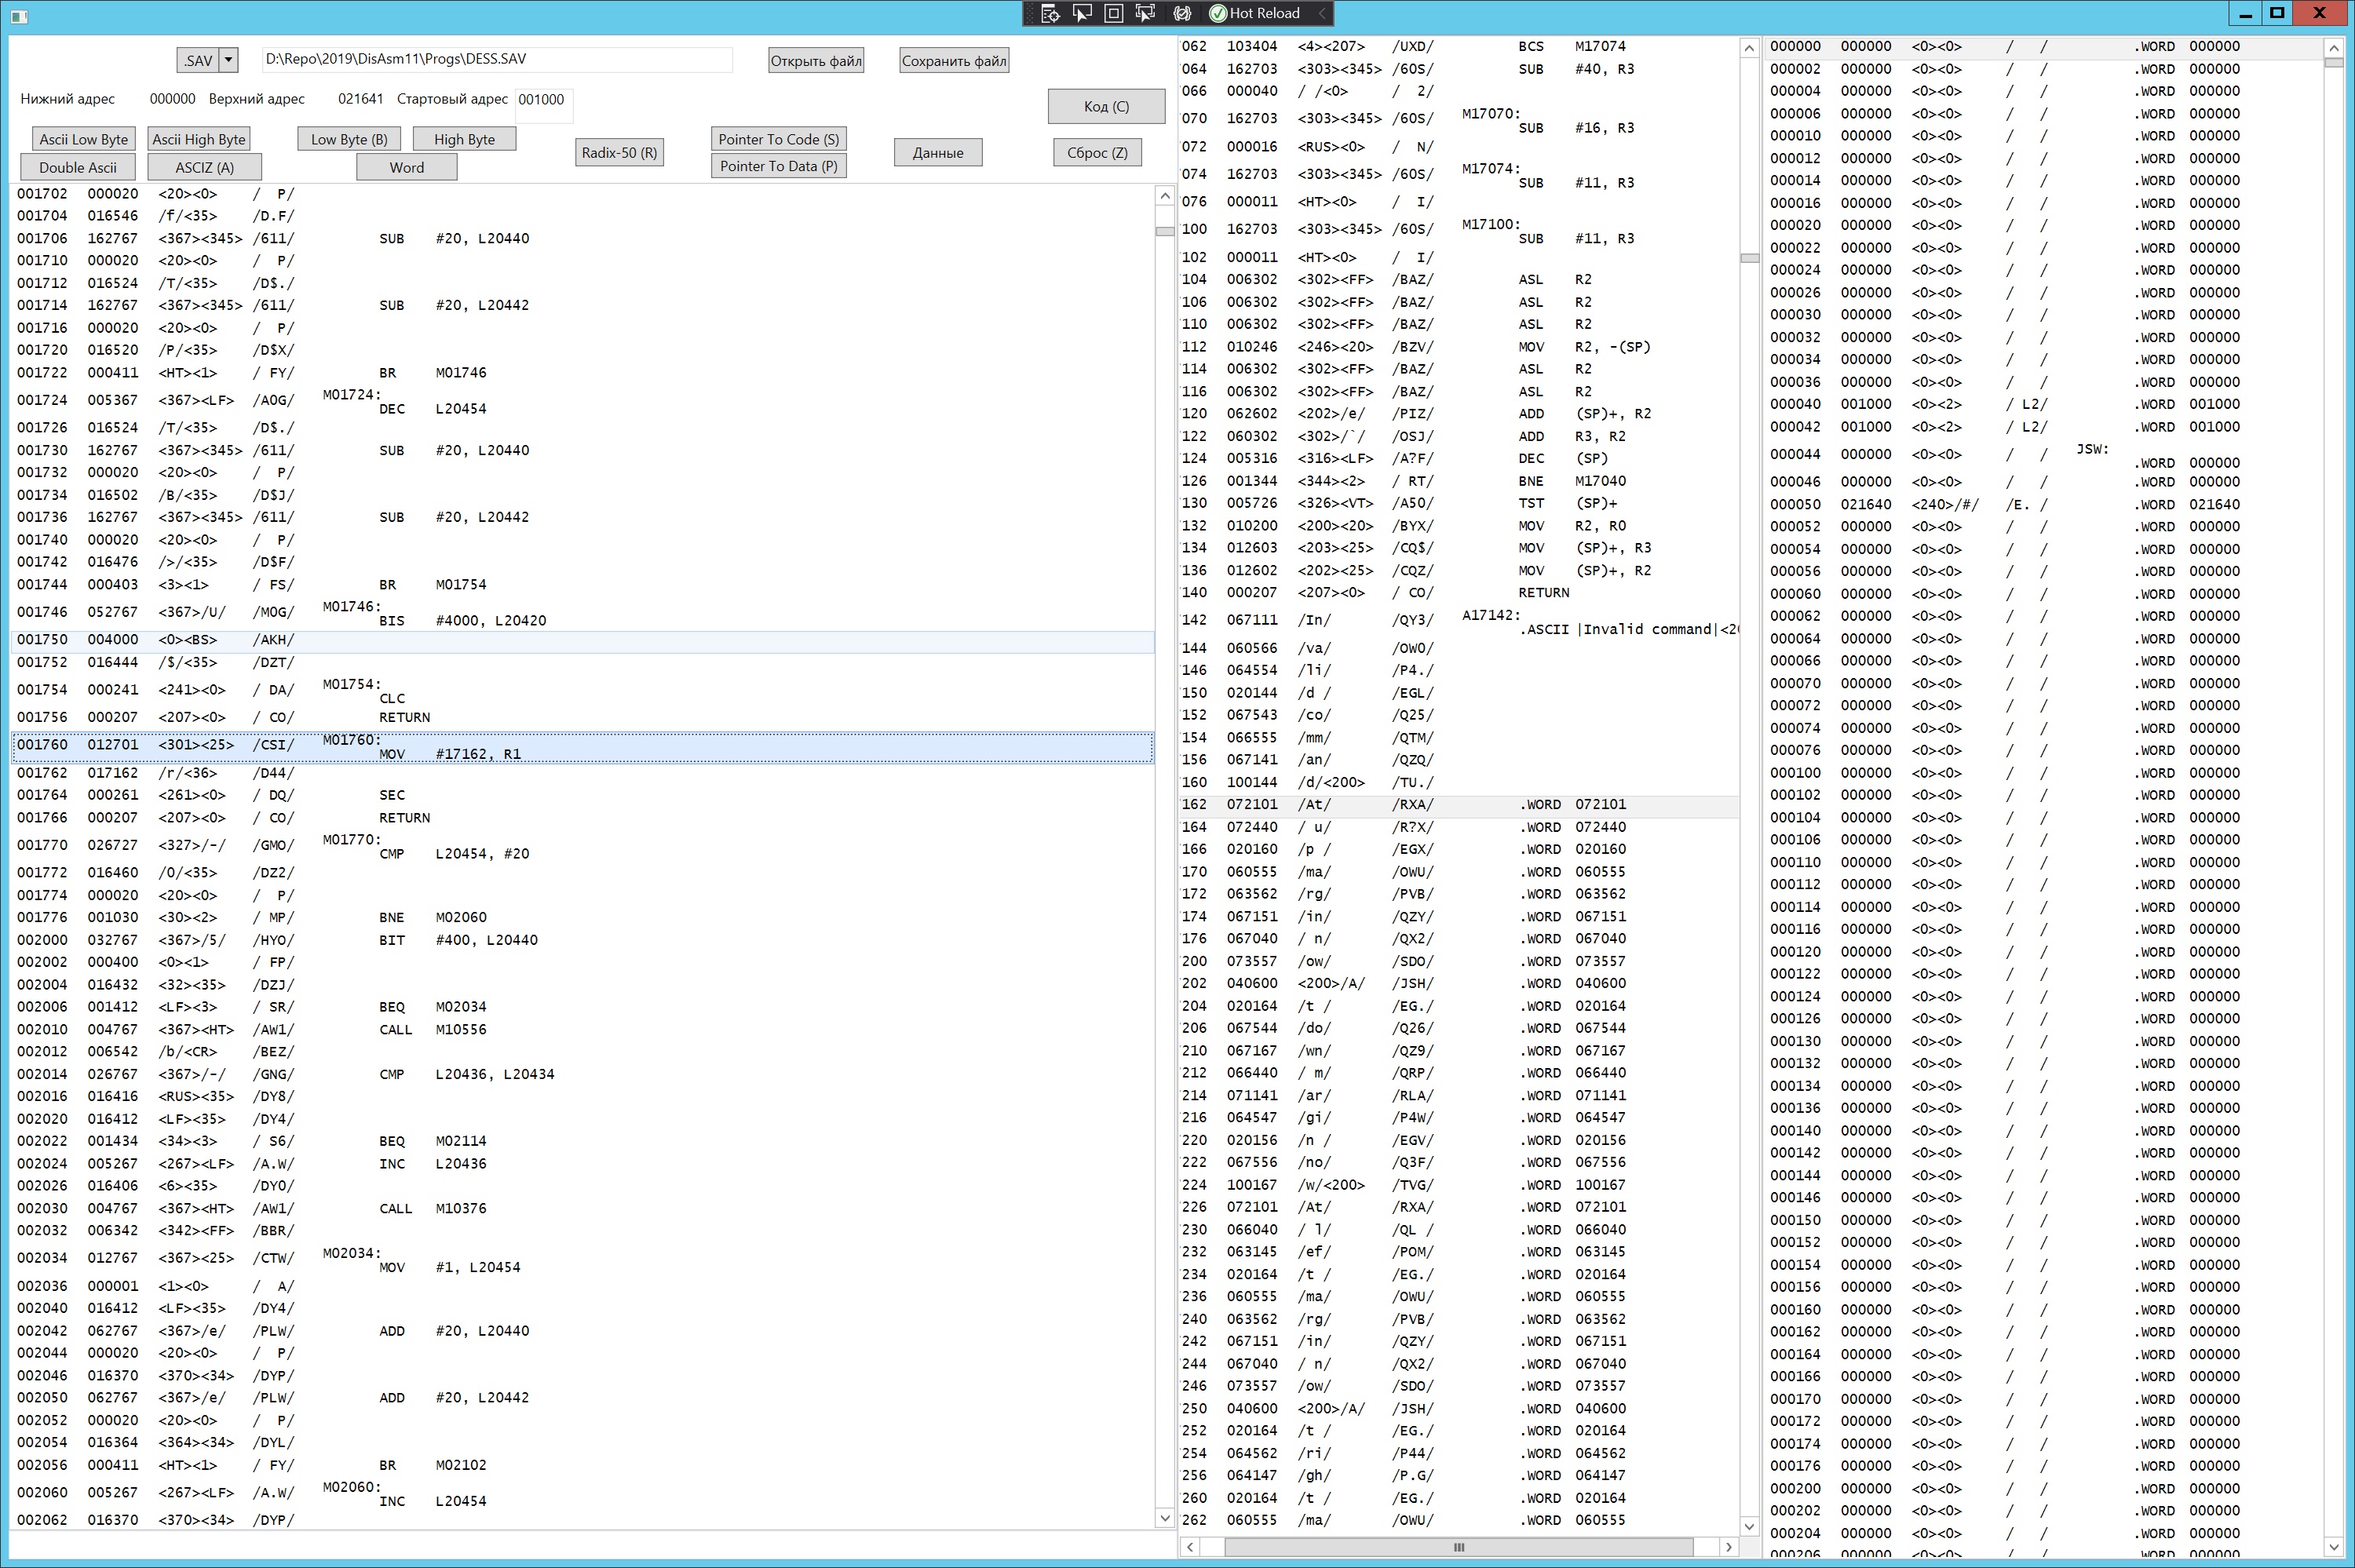Click the Pointer To Code (S) button
This screenshot has width=2355, height=1568.
tap(778, 139)
